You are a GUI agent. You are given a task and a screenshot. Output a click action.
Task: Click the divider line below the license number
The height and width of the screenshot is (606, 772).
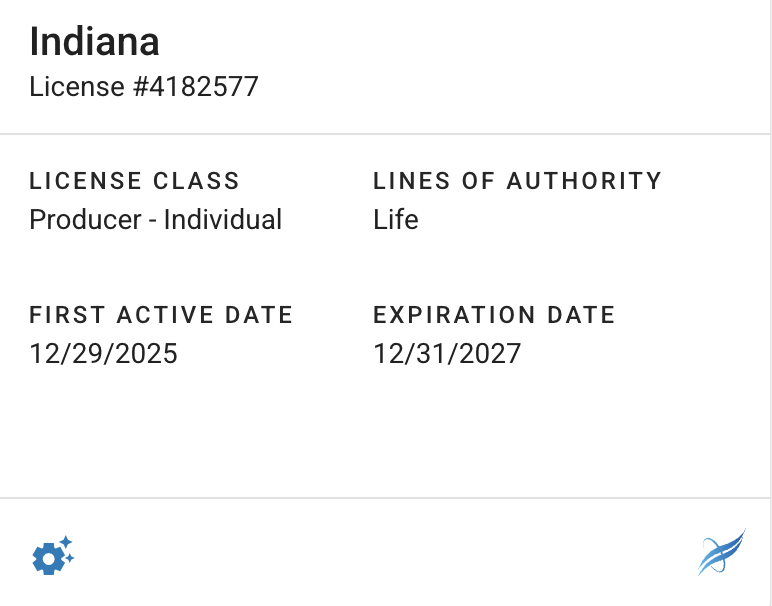[386, 134]
